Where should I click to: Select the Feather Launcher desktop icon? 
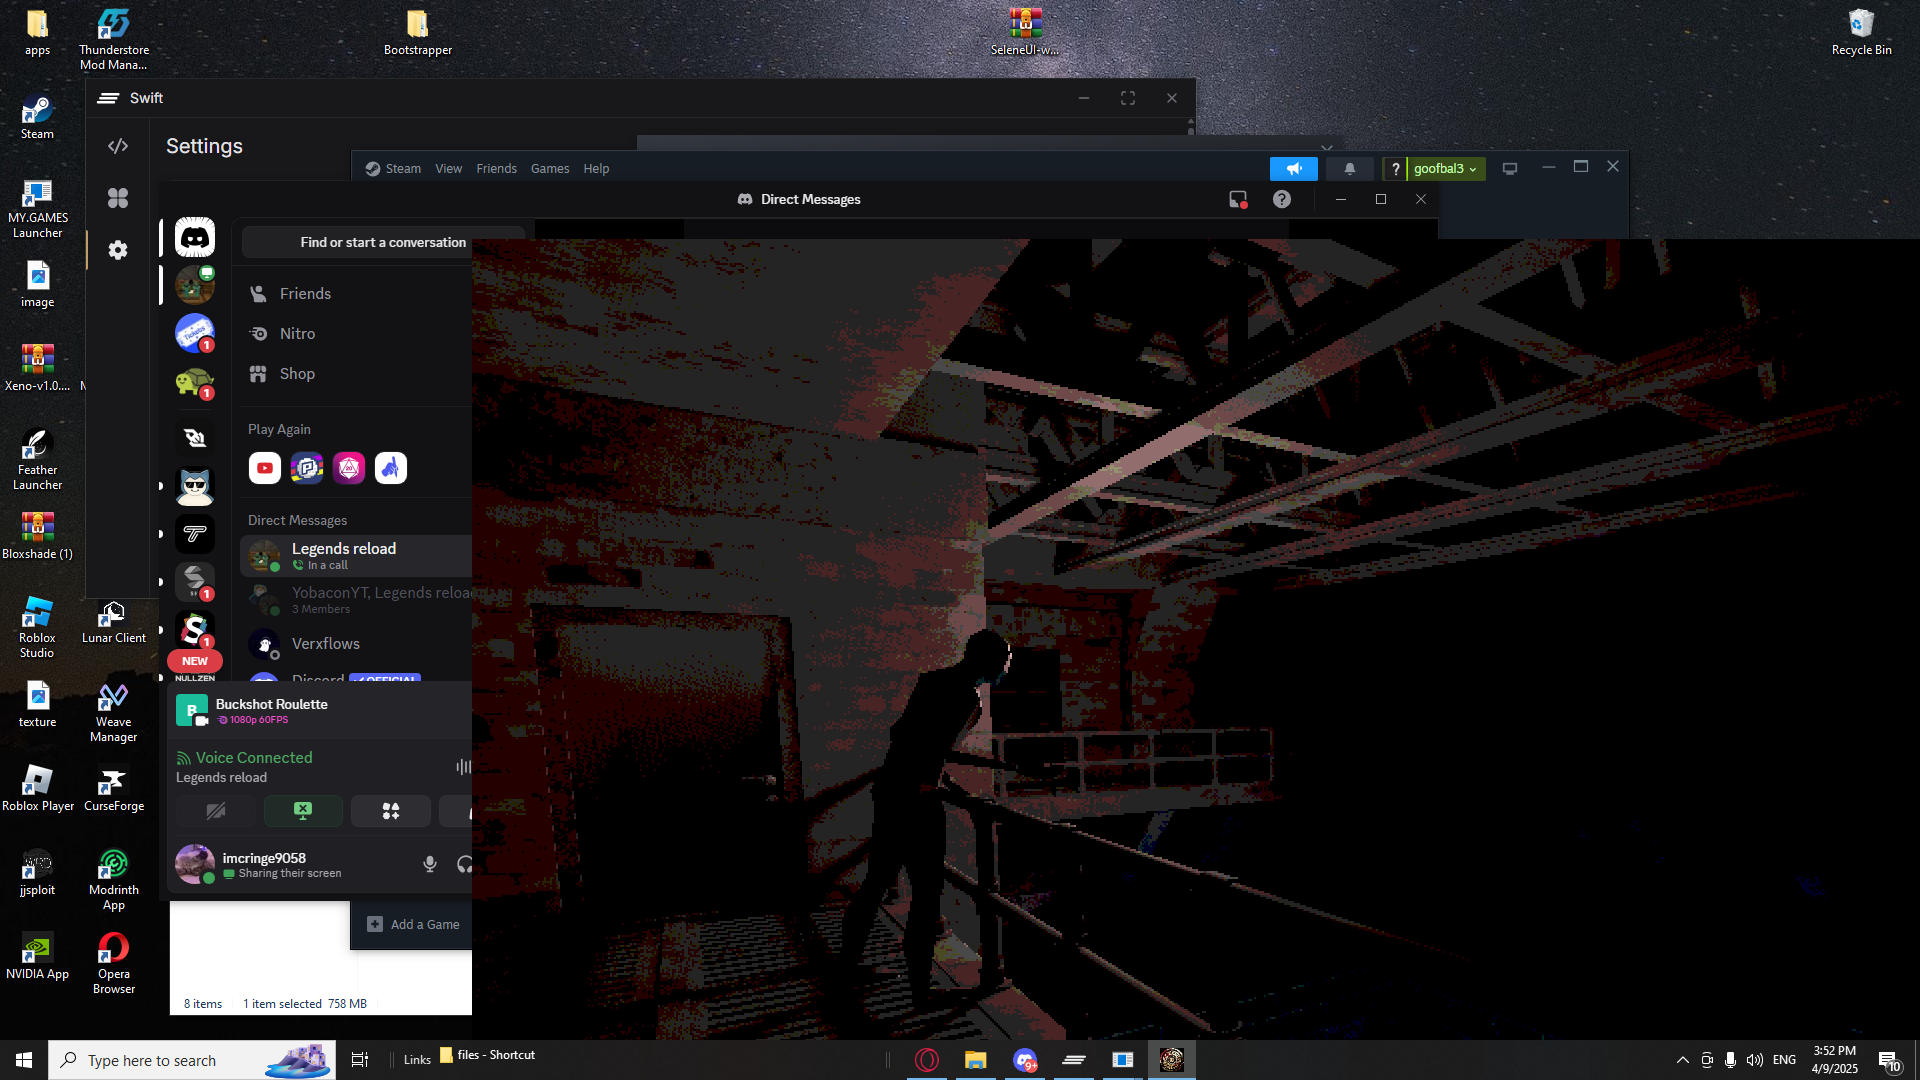[38, 459]
